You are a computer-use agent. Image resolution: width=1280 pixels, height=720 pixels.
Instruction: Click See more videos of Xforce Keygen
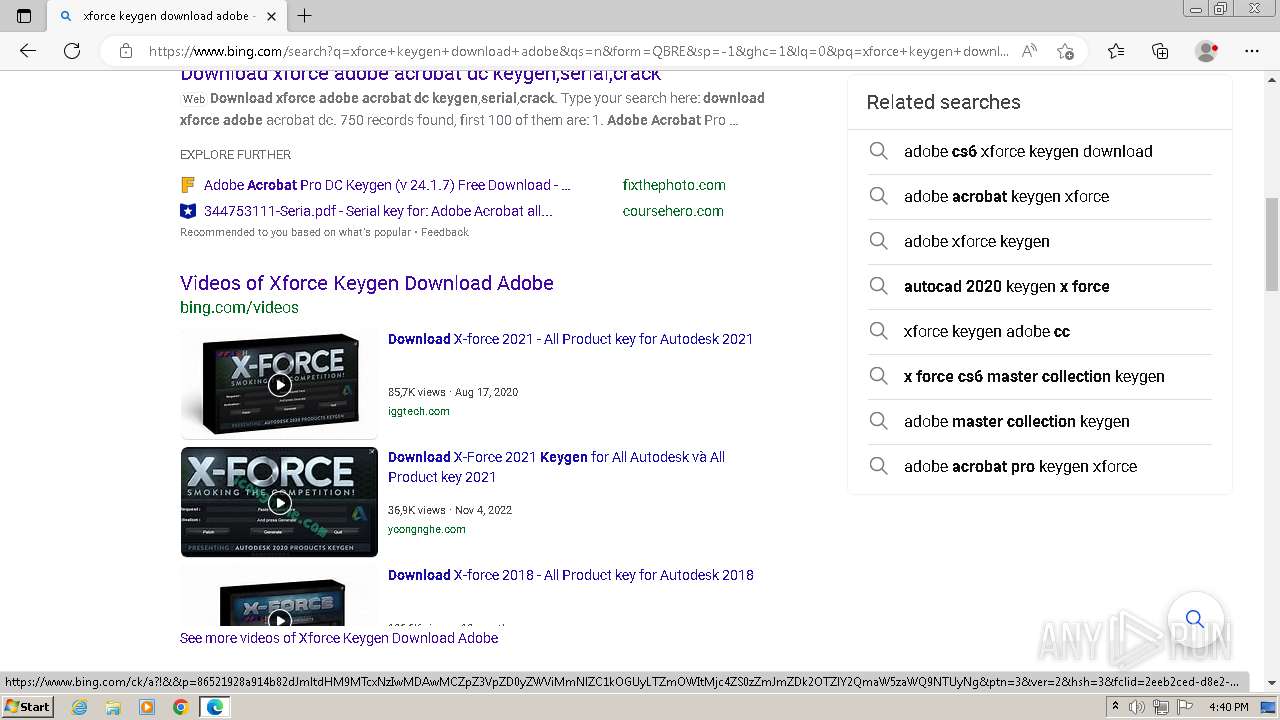pyautogui.click(x=339, y=638)
